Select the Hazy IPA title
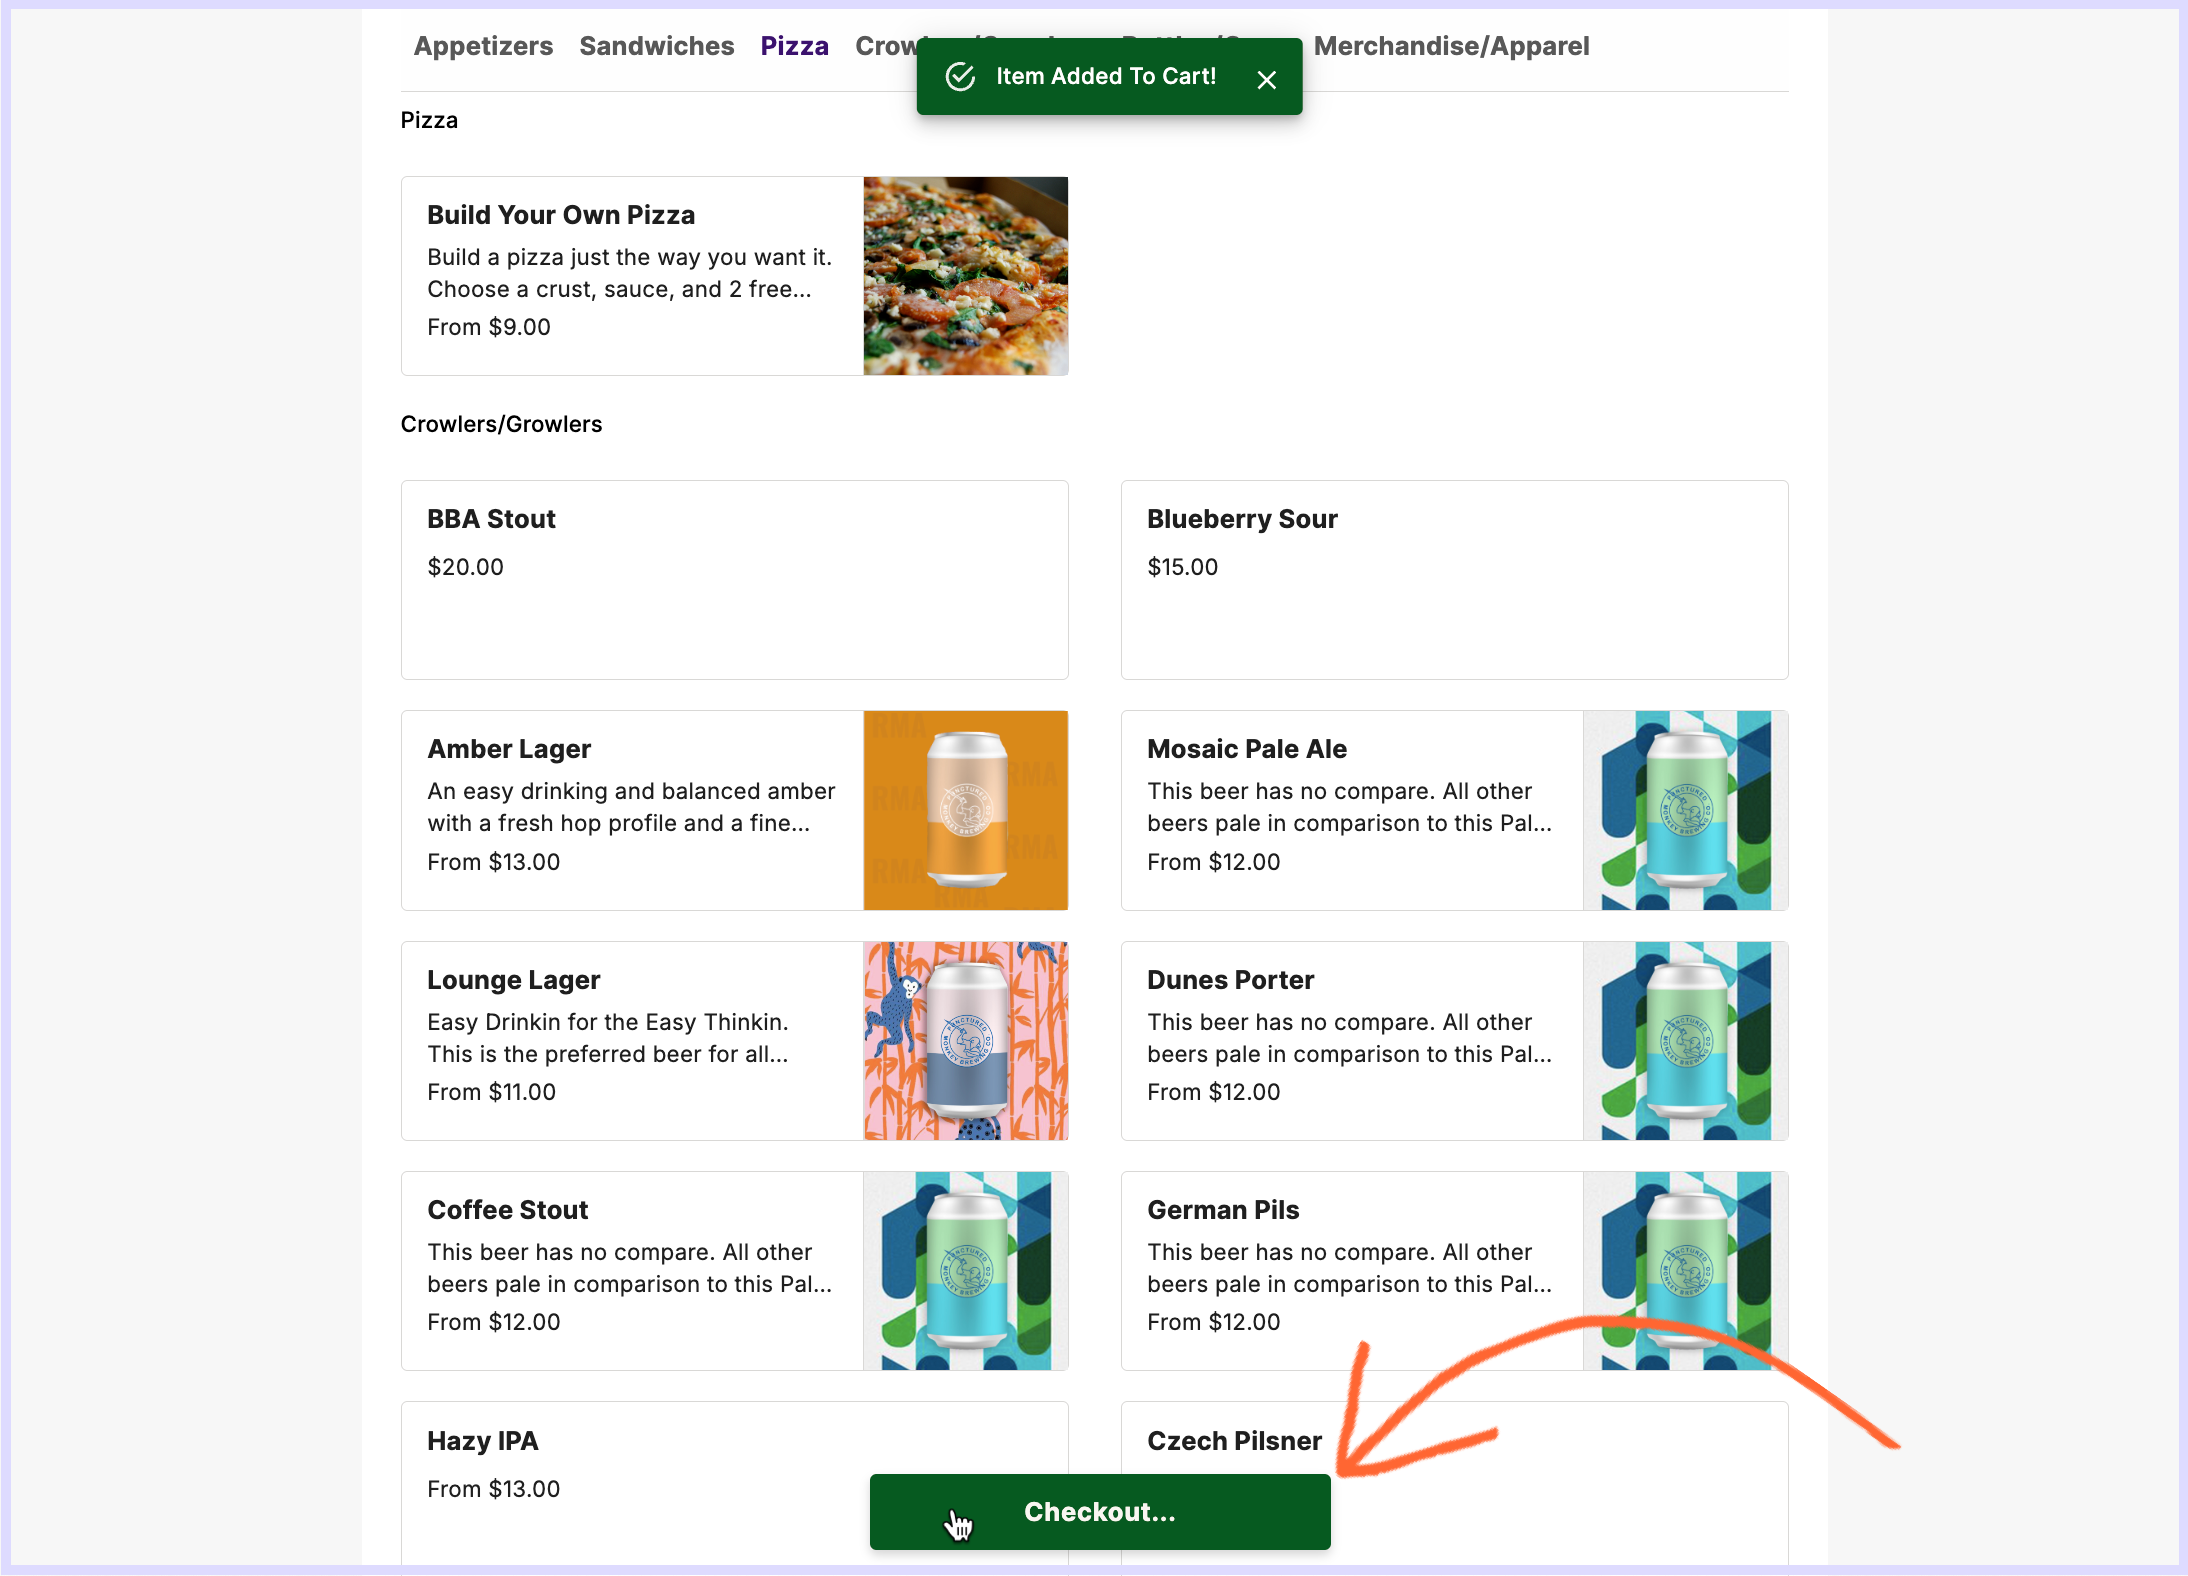 click(482, 1441)
